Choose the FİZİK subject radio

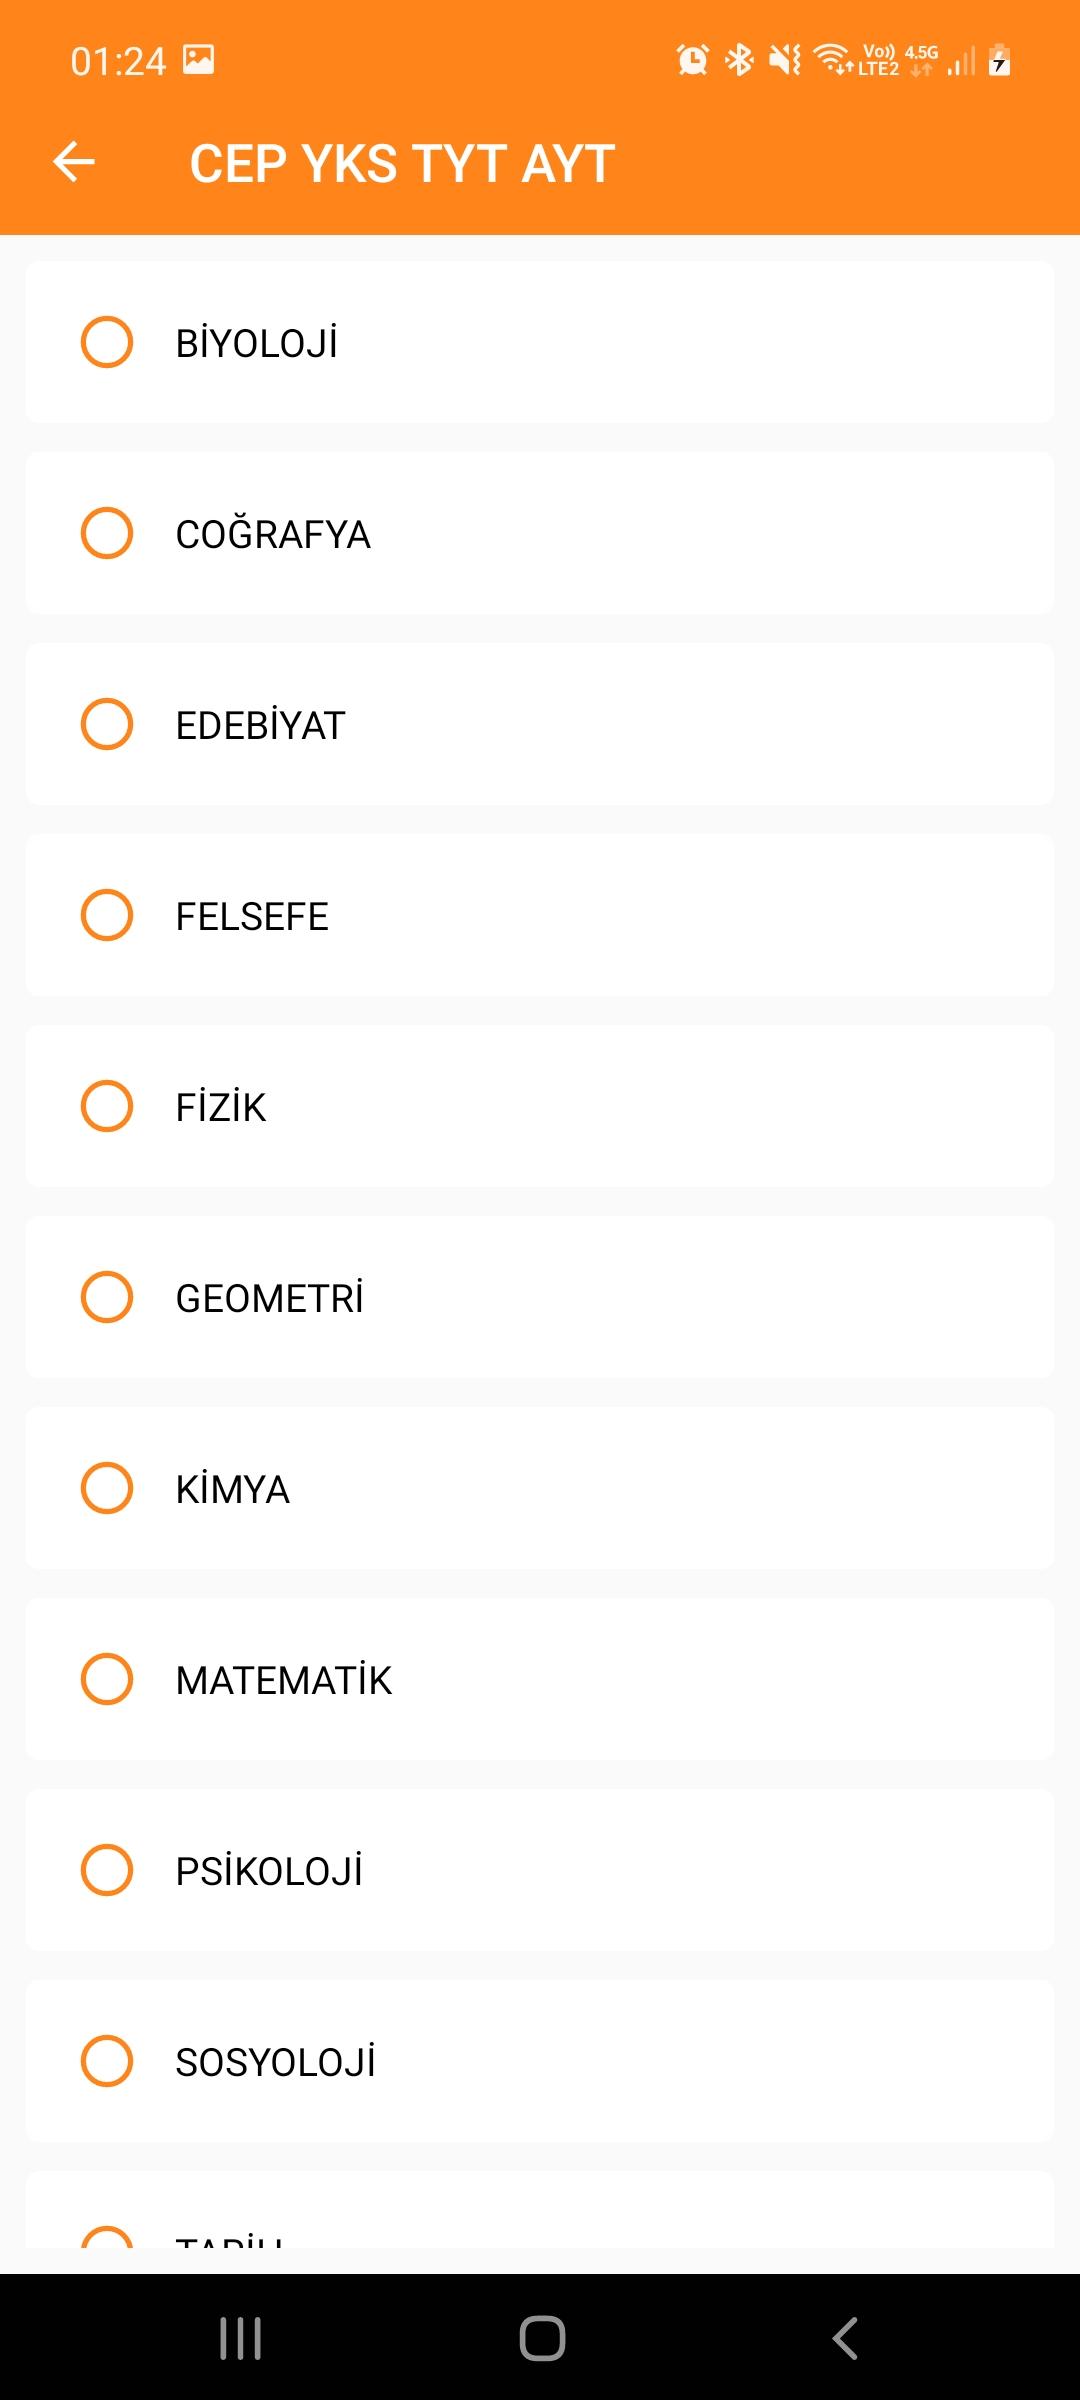click(x=107, y=1106)
